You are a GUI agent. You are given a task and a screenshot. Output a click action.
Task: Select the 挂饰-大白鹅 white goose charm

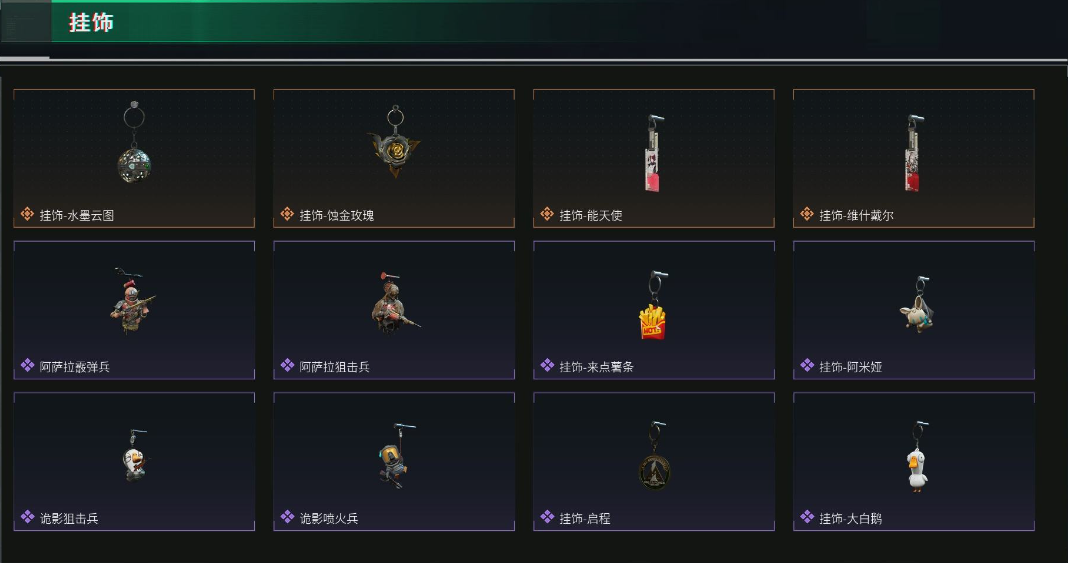pos(914,462)
